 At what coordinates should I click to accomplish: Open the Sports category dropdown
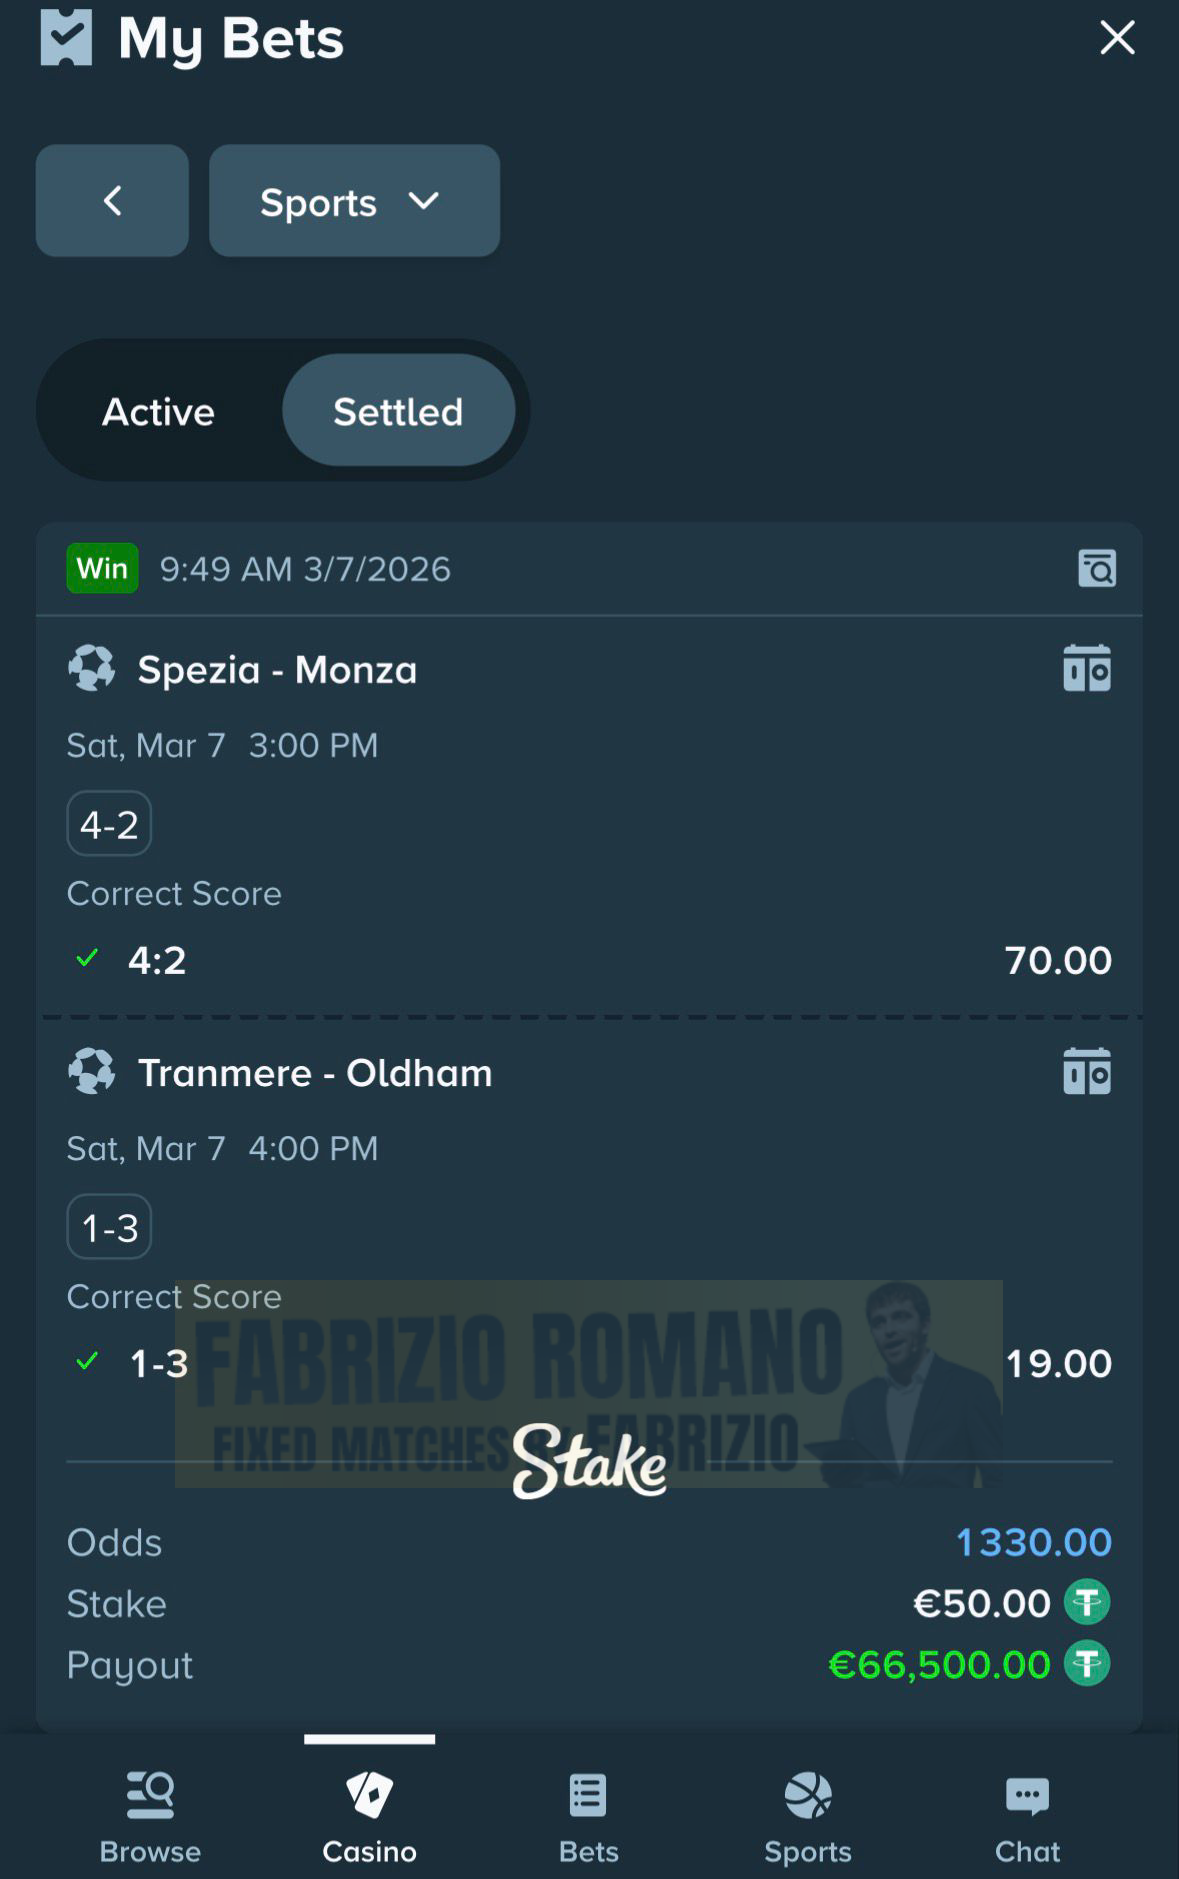point(354,200)
